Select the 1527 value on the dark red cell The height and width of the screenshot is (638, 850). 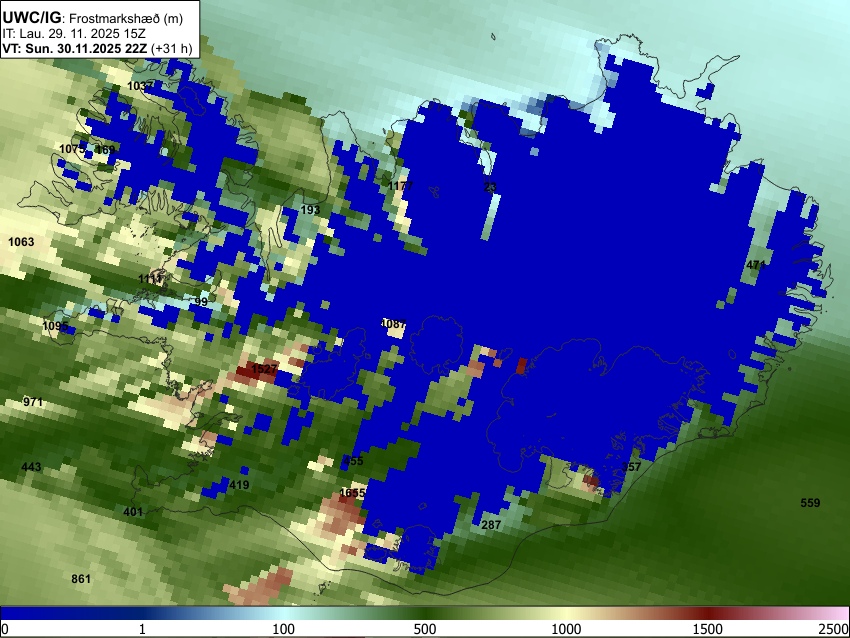click(264, 369)
